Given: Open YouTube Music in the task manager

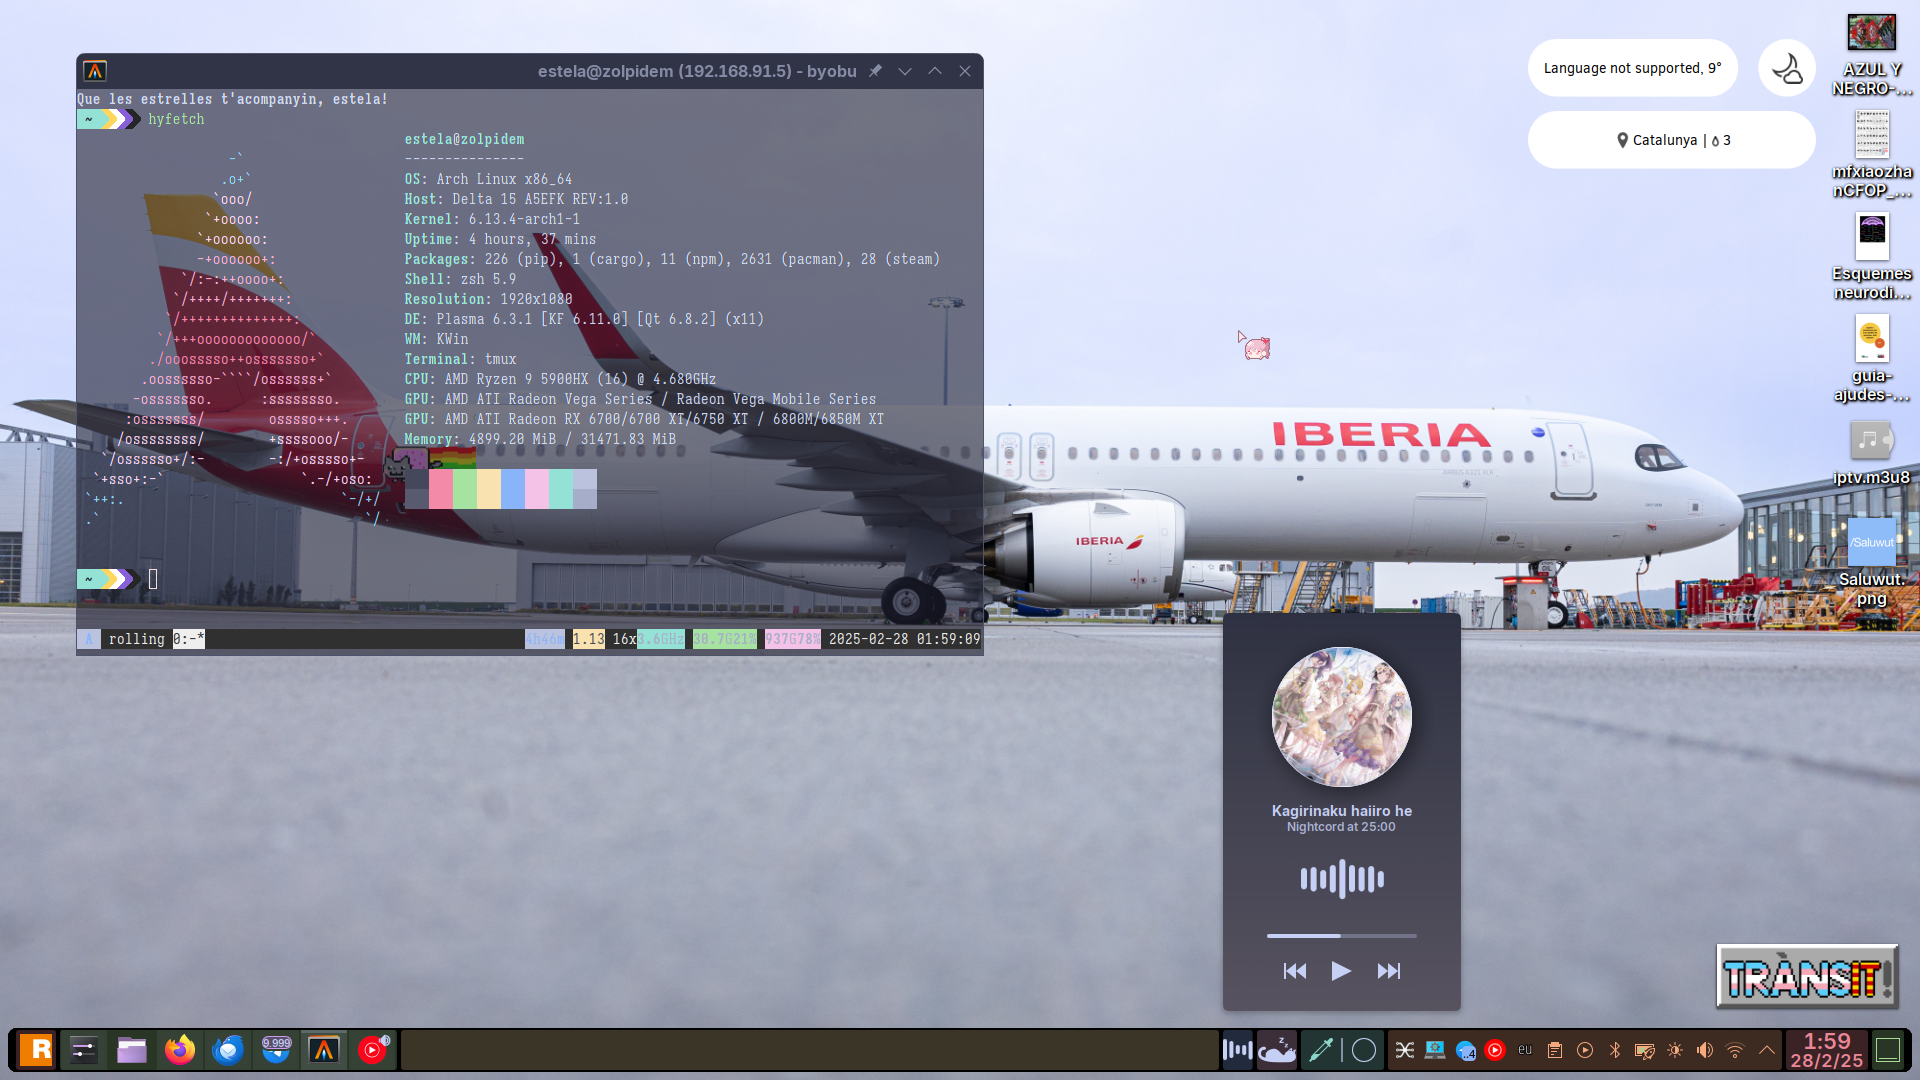Looking at the screenshot, I should [x=372, y=1050].
